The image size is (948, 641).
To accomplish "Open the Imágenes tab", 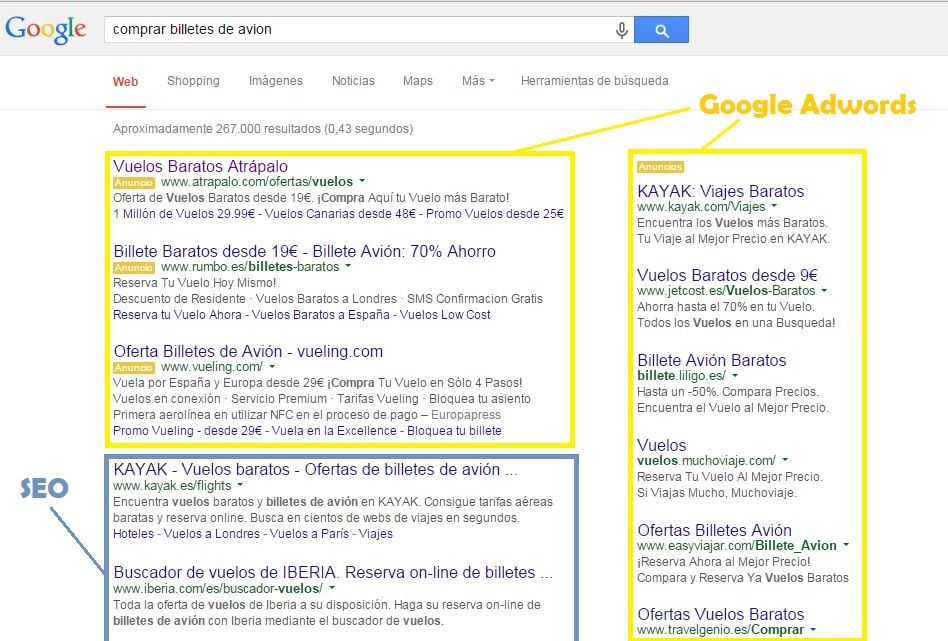I will pos(275,81).
